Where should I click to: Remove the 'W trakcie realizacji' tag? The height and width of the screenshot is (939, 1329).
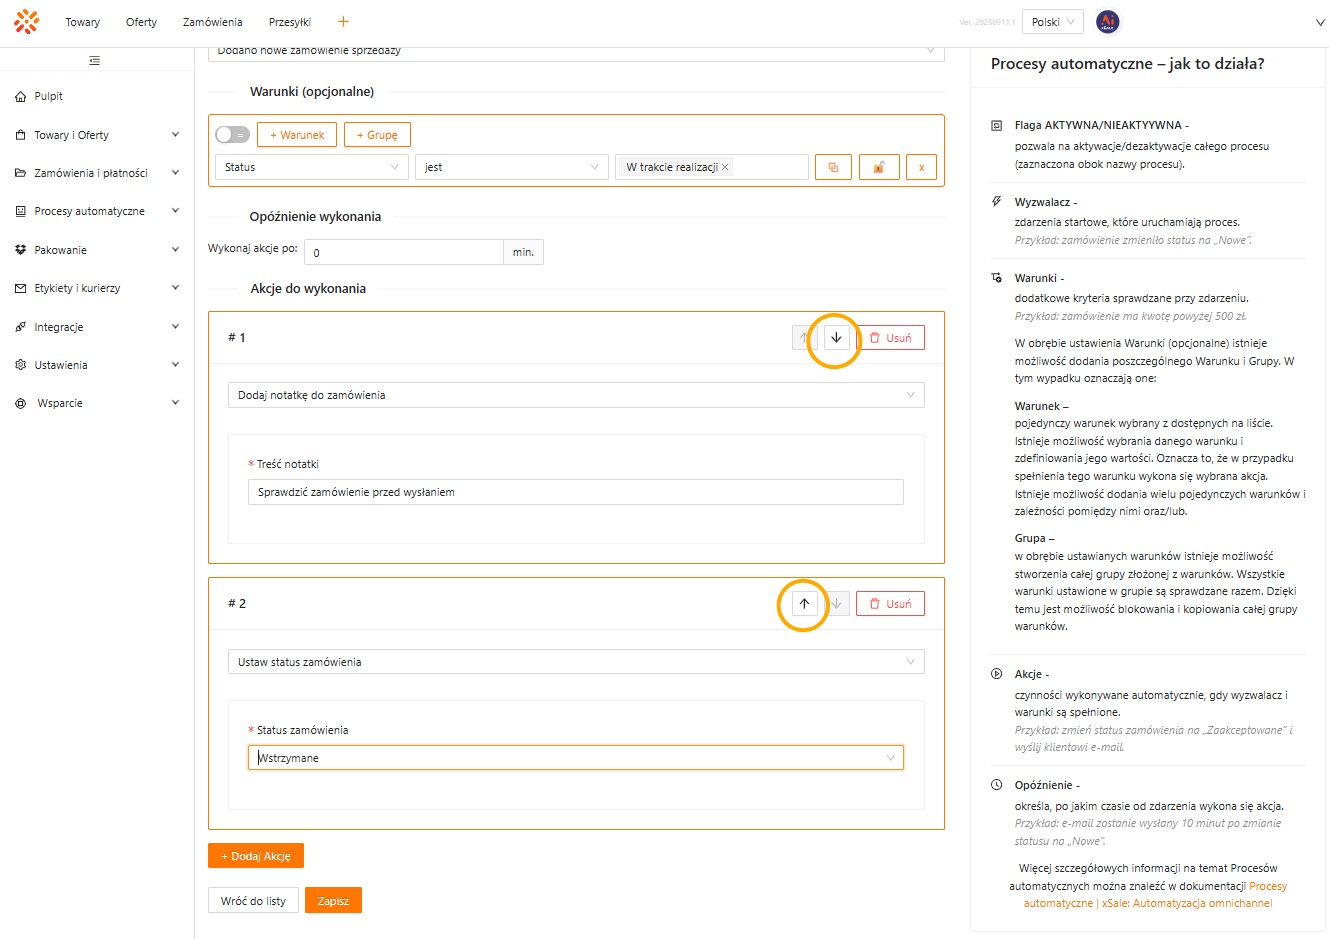(x=725, y=167)
